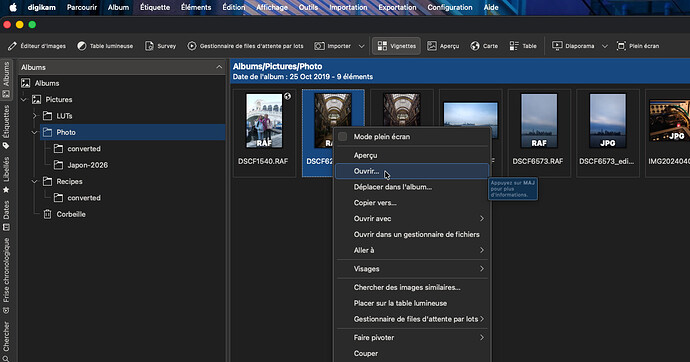Switch to Aperçu preview mode

[x=444, y=46]
